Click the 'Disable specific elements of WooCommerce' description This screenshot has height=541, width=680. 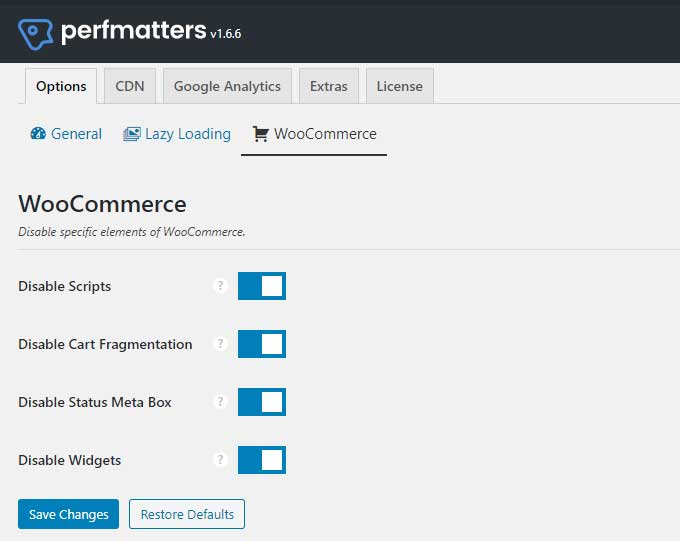click(x=132, y=232)
